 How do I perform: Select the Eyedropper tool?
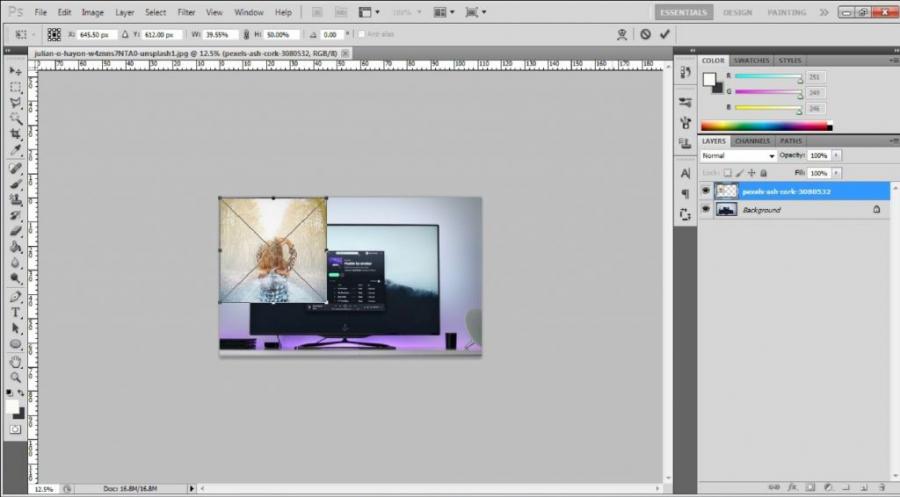click(x=15, y=150)
